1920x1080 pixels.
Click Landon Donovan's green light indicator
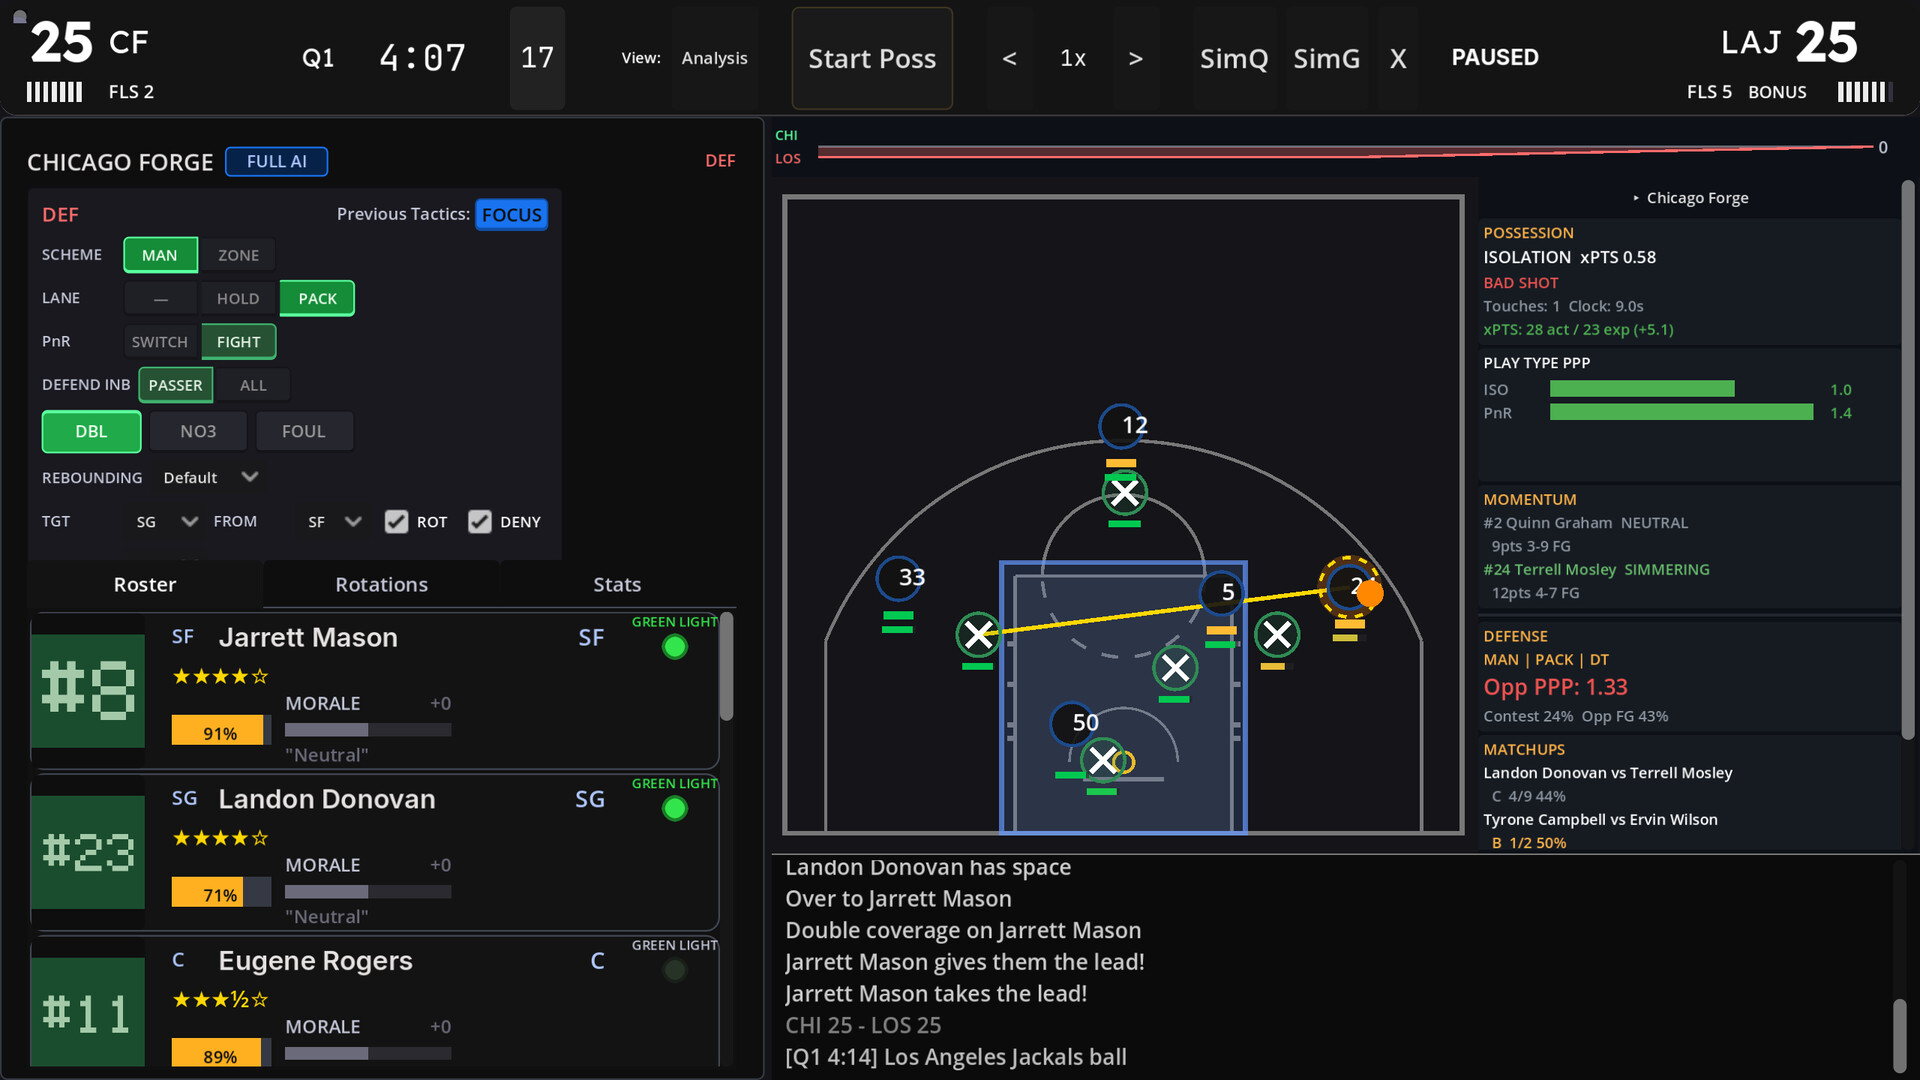click(x=675, y=809)
